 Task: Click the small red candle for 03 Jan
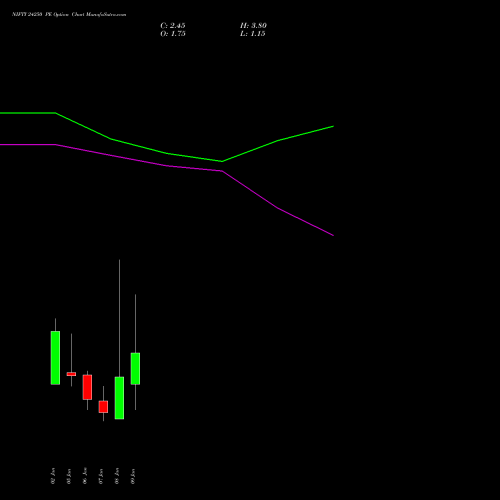(71, 374)
